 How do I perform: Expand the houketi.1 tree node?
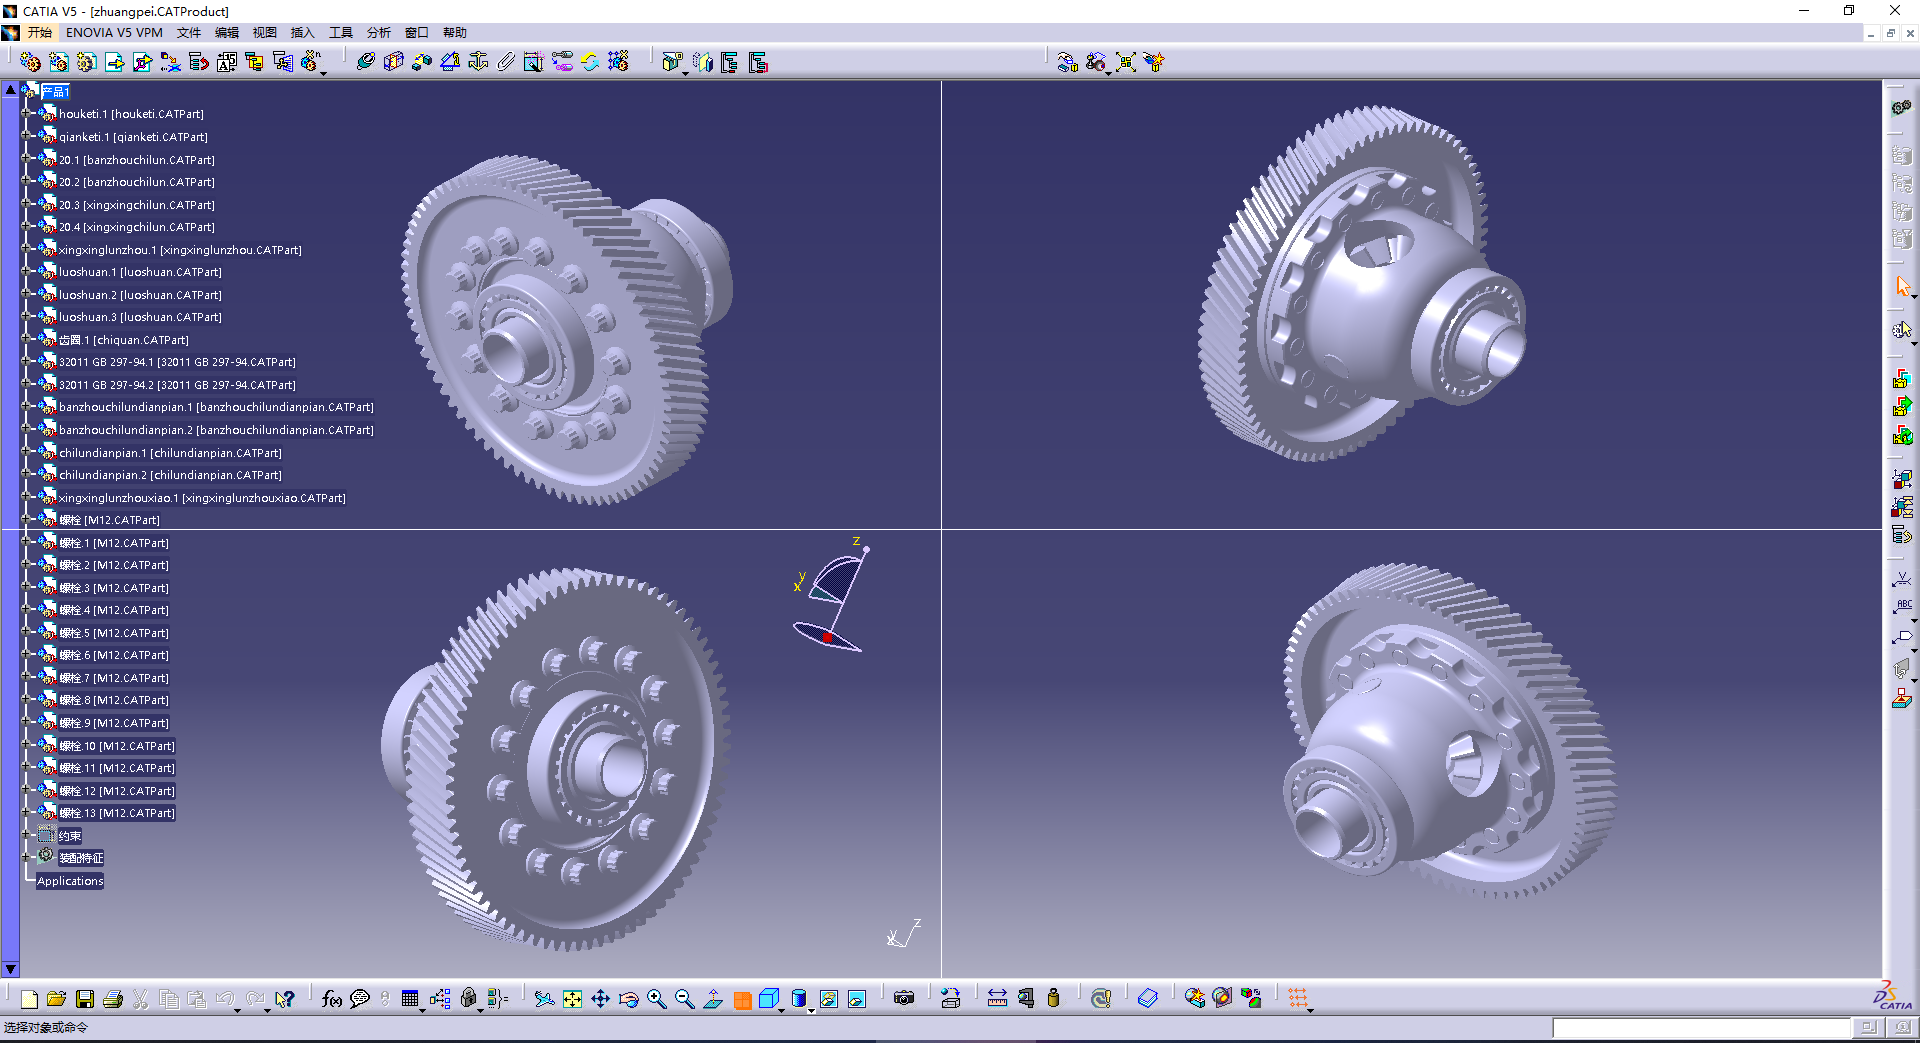(x=28, y=114)
